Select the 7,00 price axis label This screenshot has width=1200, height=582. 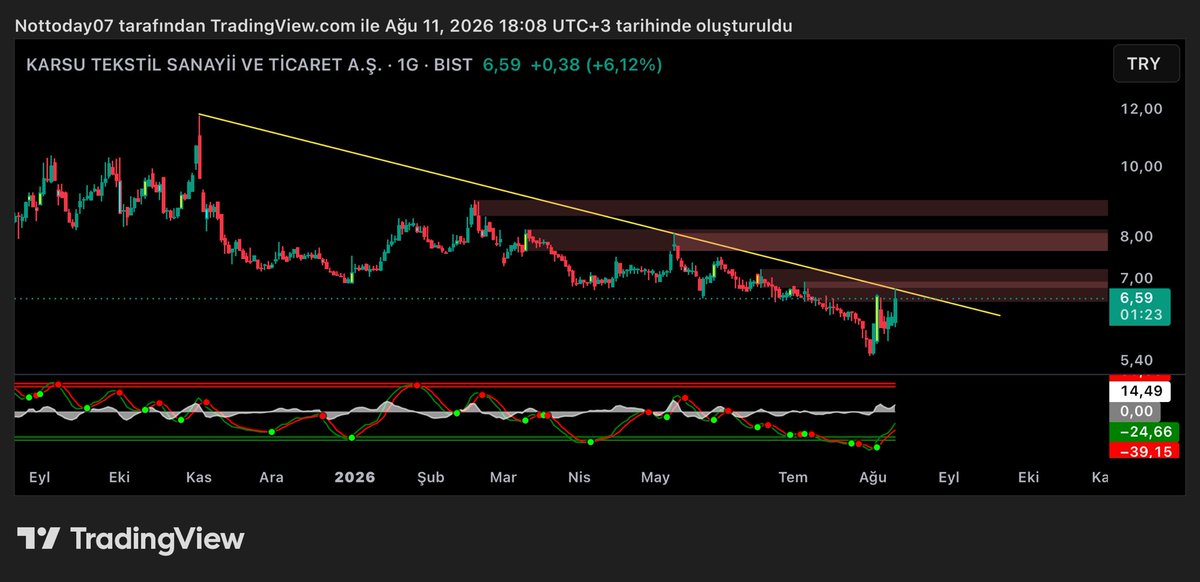click(x=1135, y=278)
